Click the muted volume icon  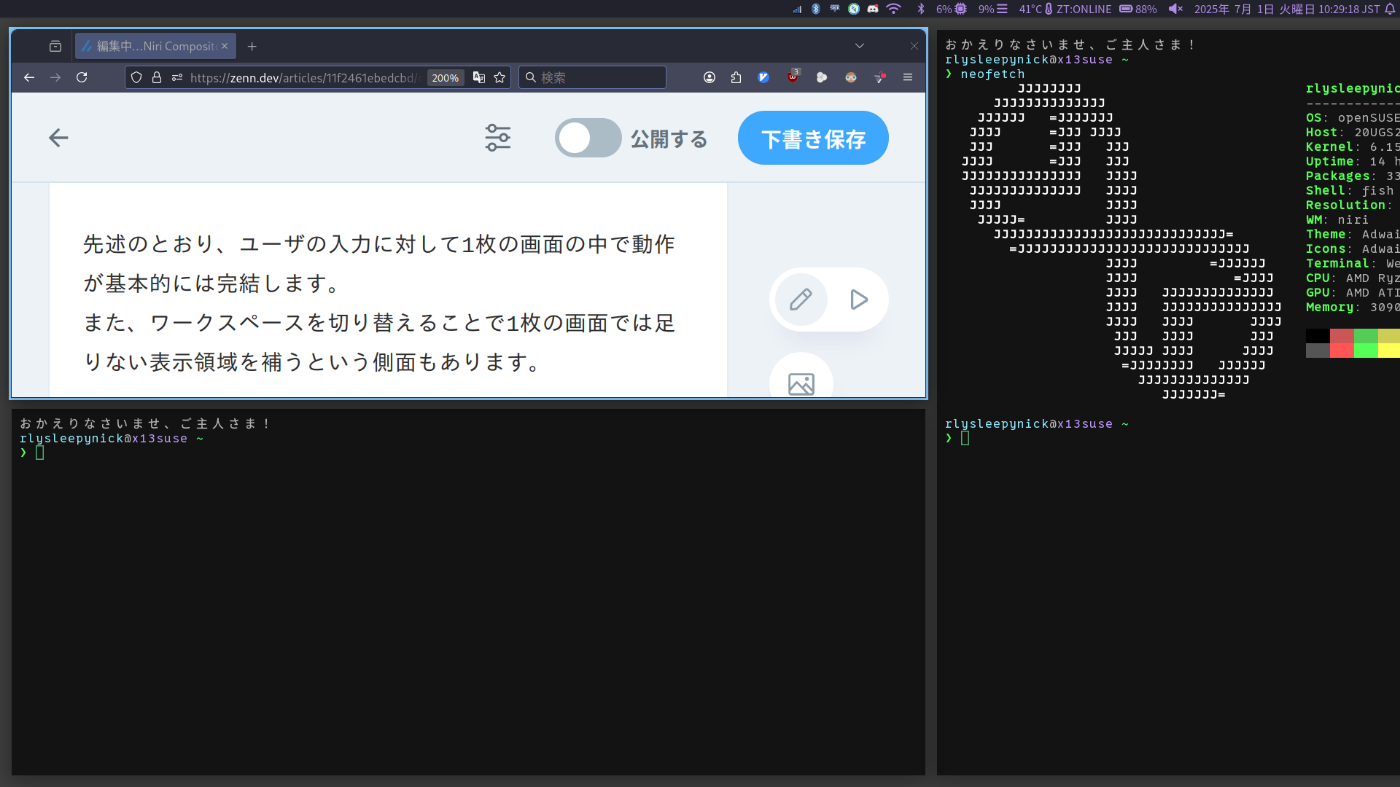tap(1176, 8)
